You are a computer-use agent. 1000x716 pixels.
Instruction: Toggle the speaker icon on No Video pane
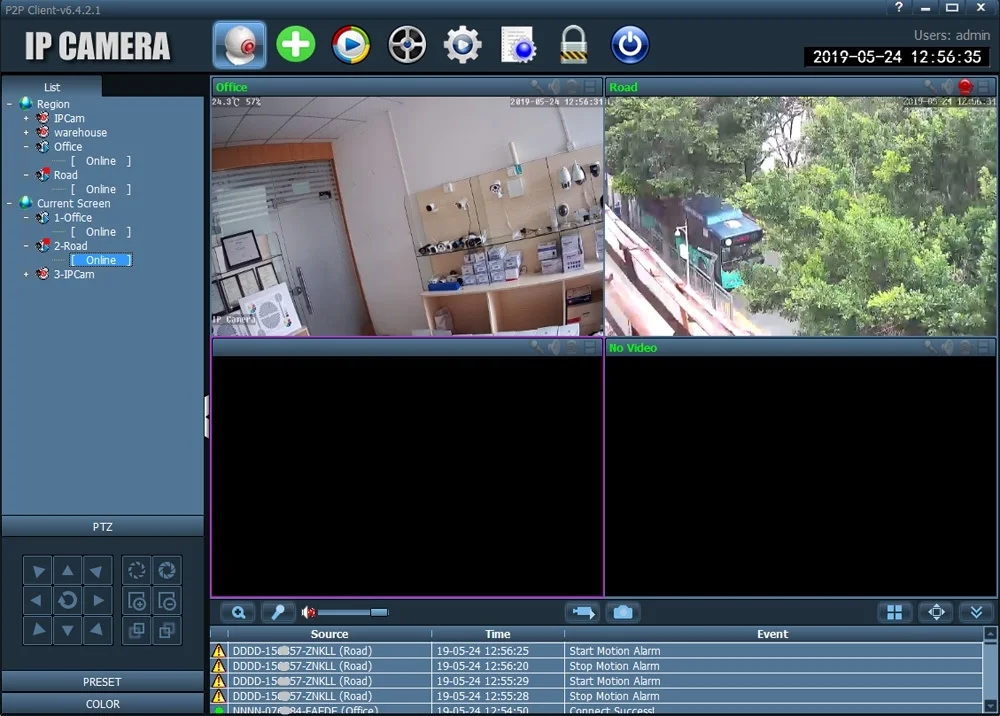[948, 347]
